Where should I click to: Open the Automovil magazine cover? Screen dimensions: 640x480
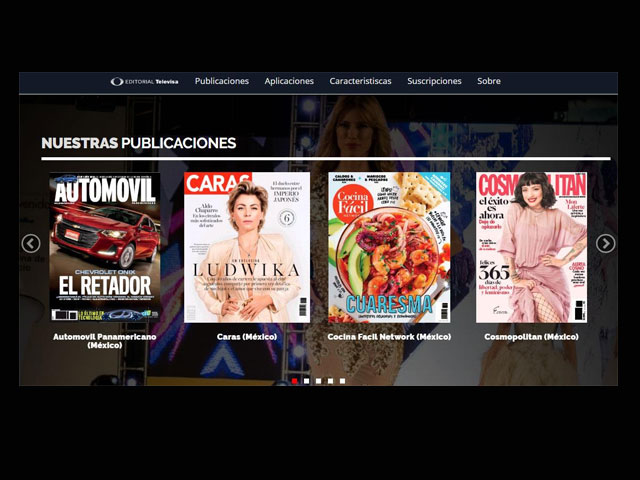105,247
